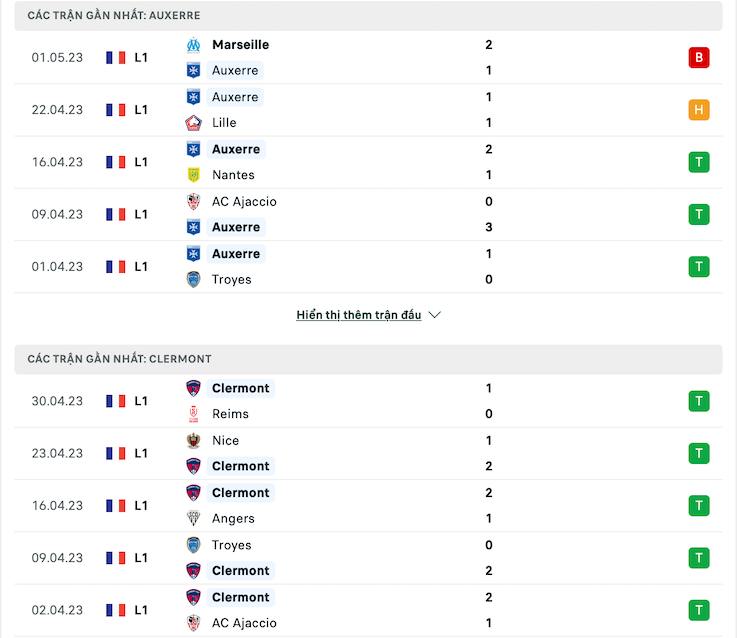Viewport: 737px width, 638px height.
Task: Click highlighted Clermont name on 02.04.23
Action: (x=241, y=597)
